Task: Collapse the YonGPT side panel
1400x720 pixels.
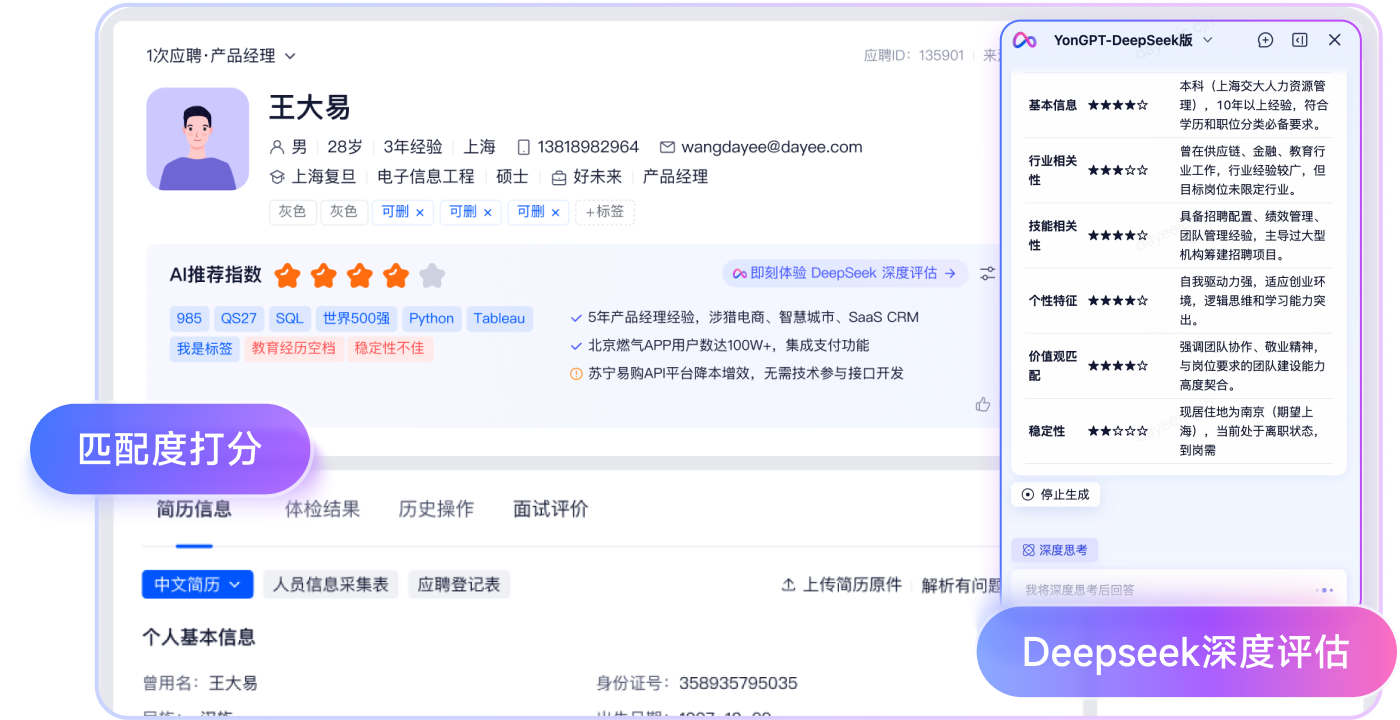Action: coord(1299,40)
